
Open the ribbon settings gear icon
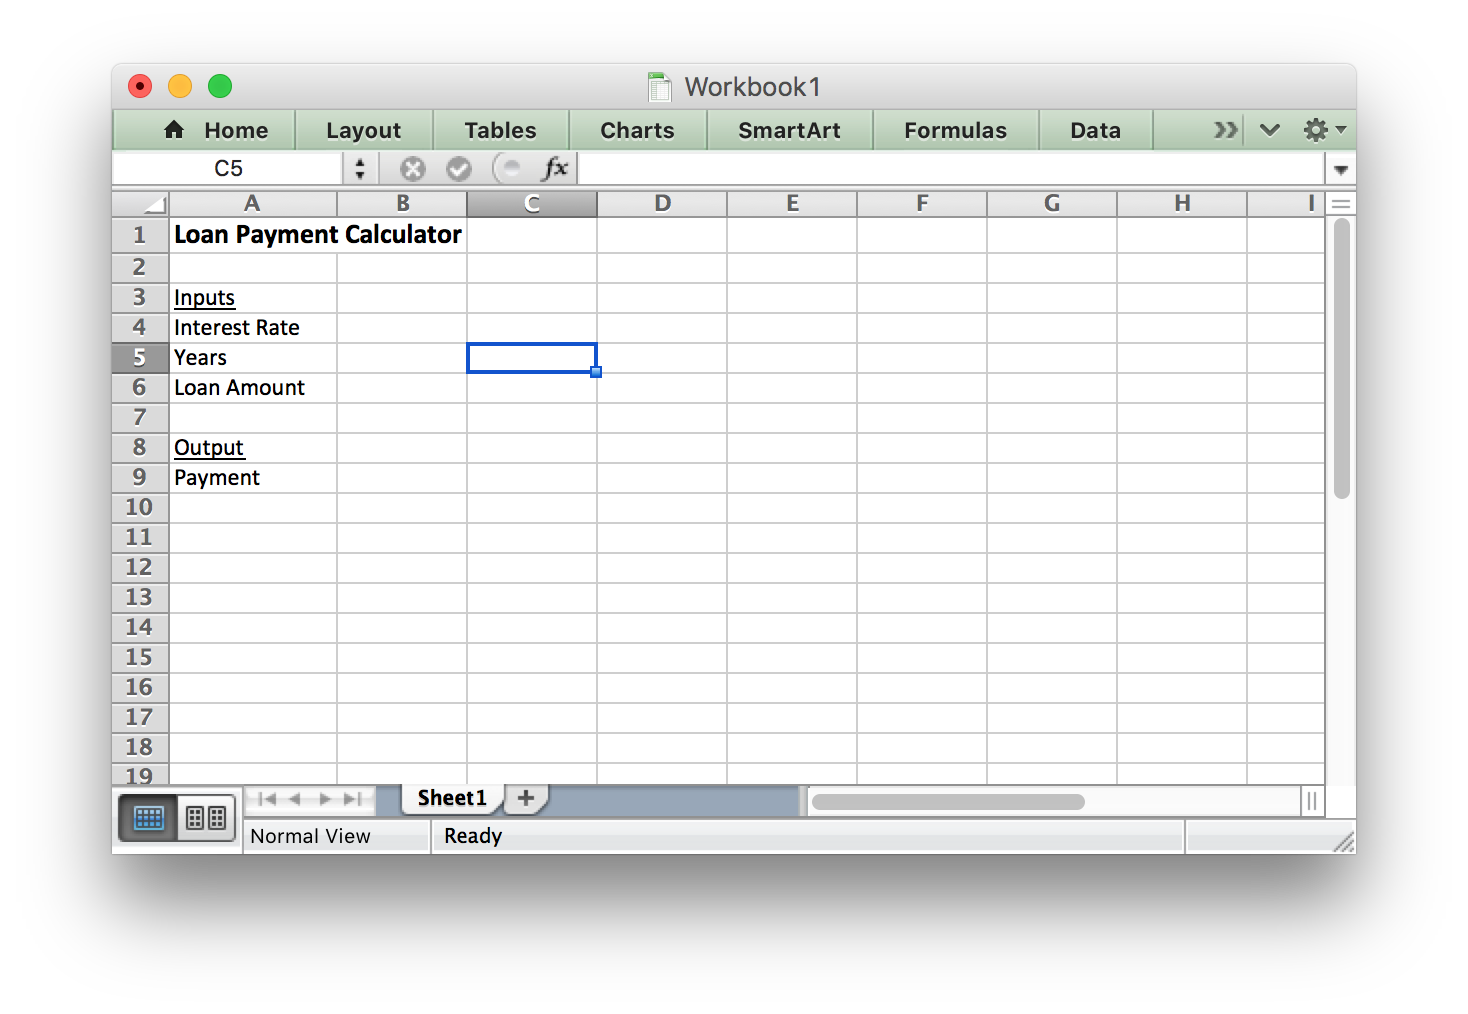1317,130
